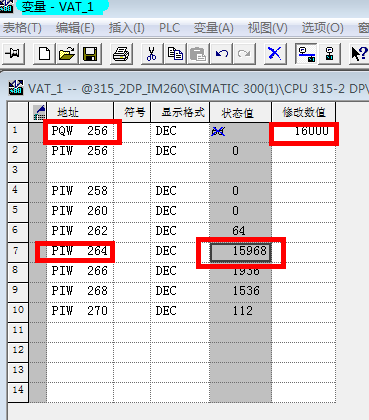369x420 pixels.
Task: Open the 表格(T) menu
Action: [22, 28]
